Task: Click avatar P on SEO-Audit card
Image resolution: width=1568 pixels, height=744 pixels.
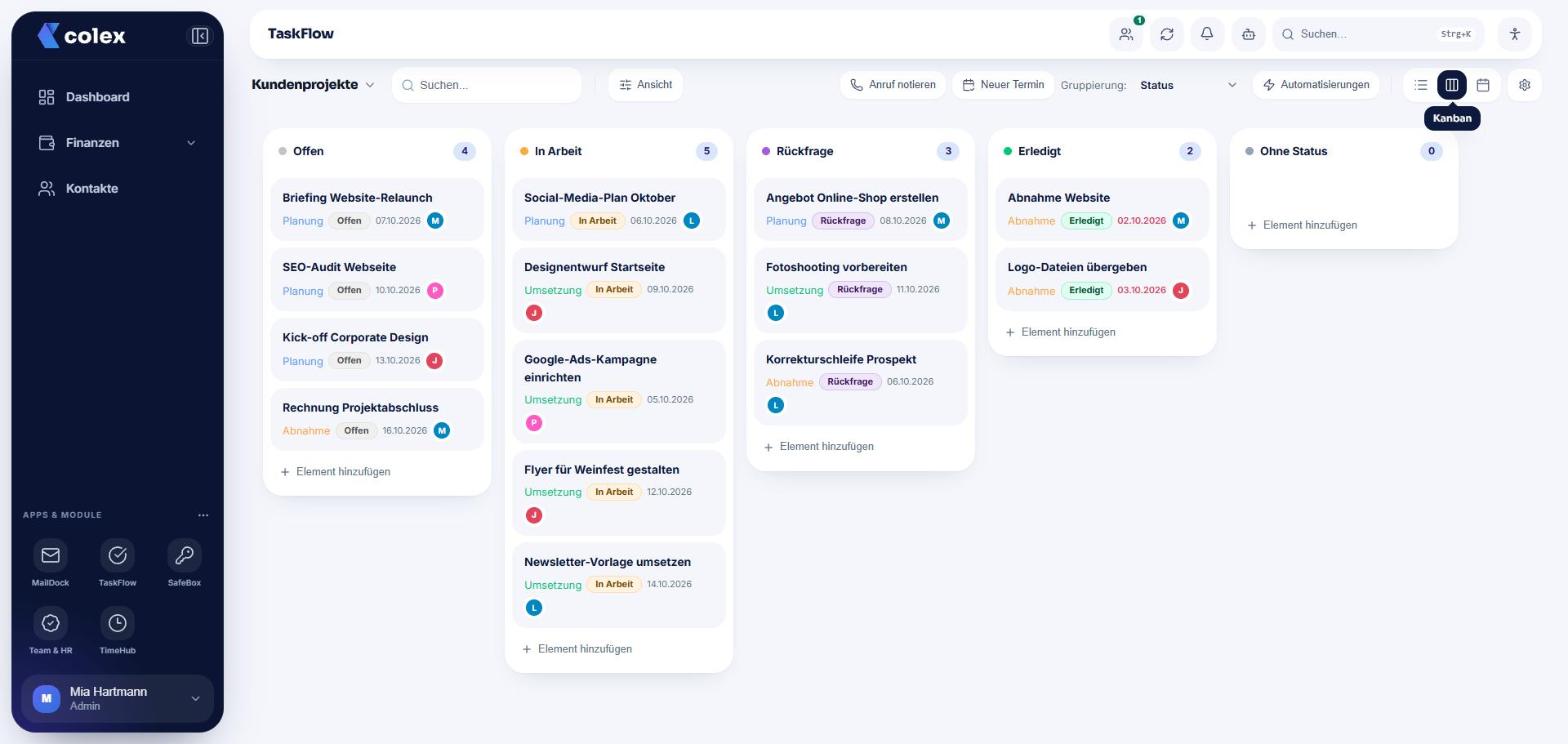Action: 435,291
